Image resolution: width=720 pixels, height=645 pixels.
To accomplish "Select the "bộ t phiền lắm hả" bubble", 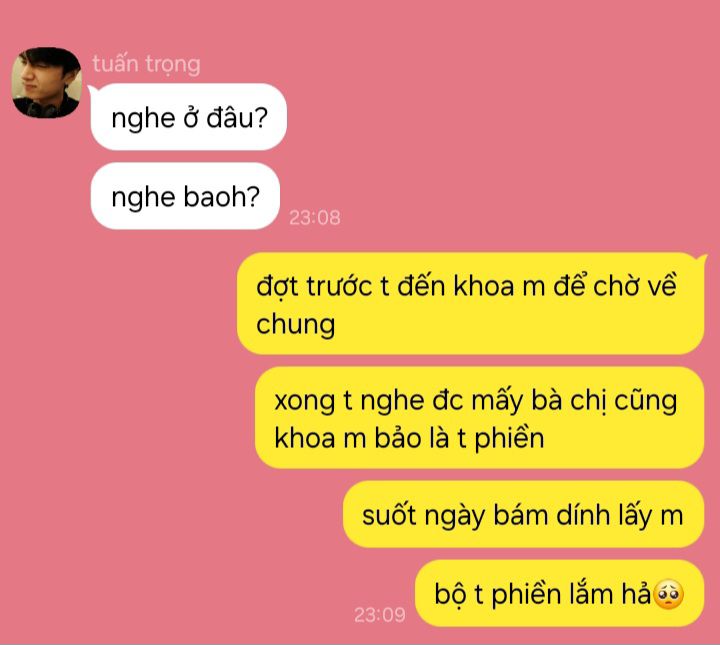I will pos(559,593).
